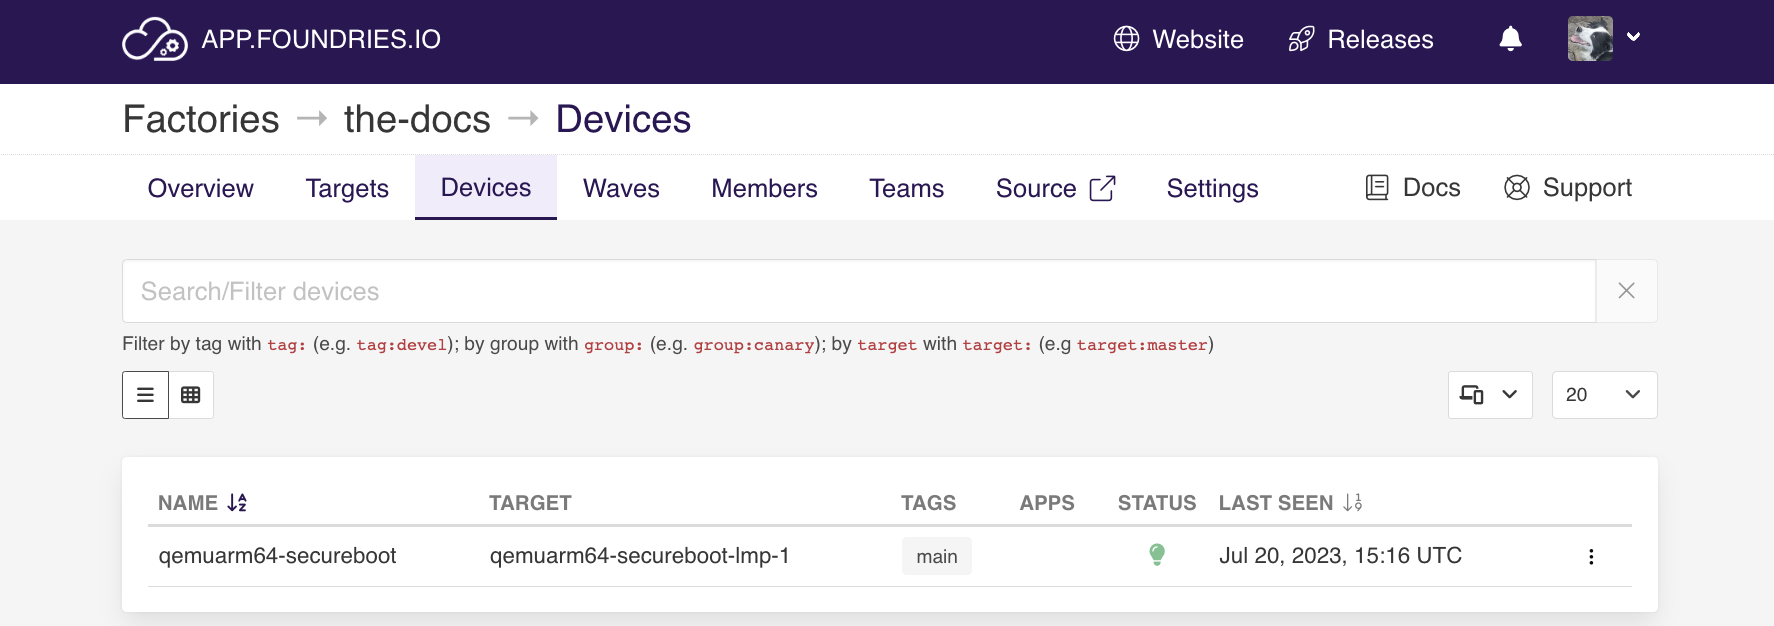The width and height of the screenshot is (1774, 626).
Task: Click the Support link
Action: point(1567,188)
